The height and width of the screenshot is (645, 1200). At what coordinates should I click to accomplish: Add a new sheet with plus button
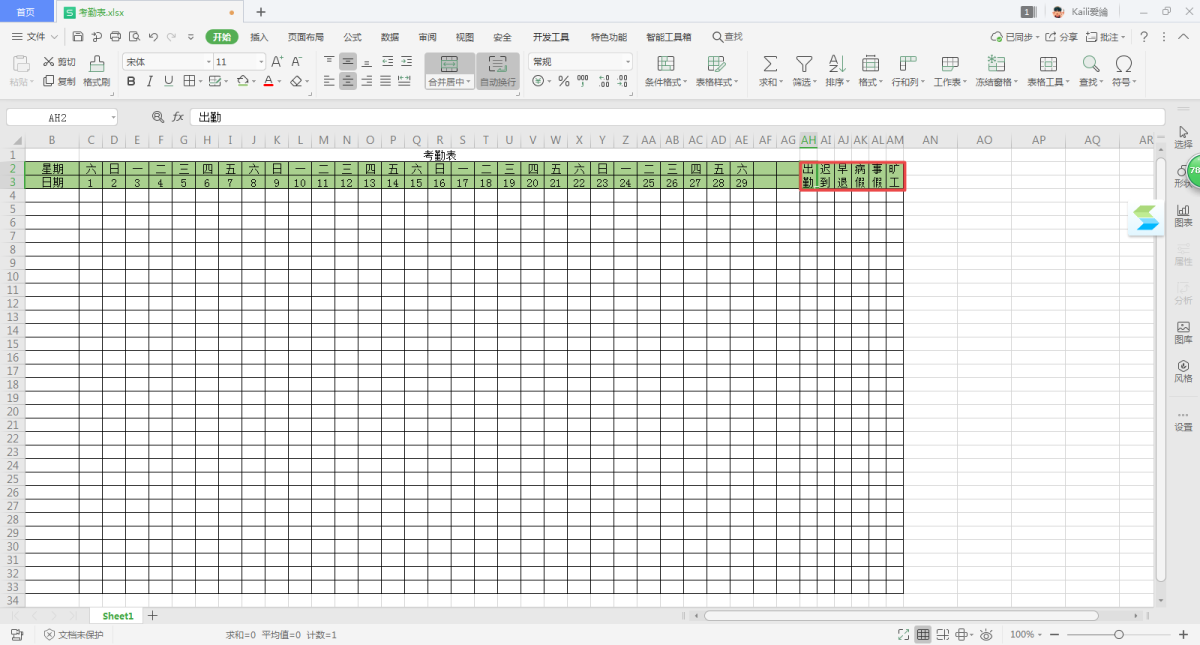coord(153,616)
